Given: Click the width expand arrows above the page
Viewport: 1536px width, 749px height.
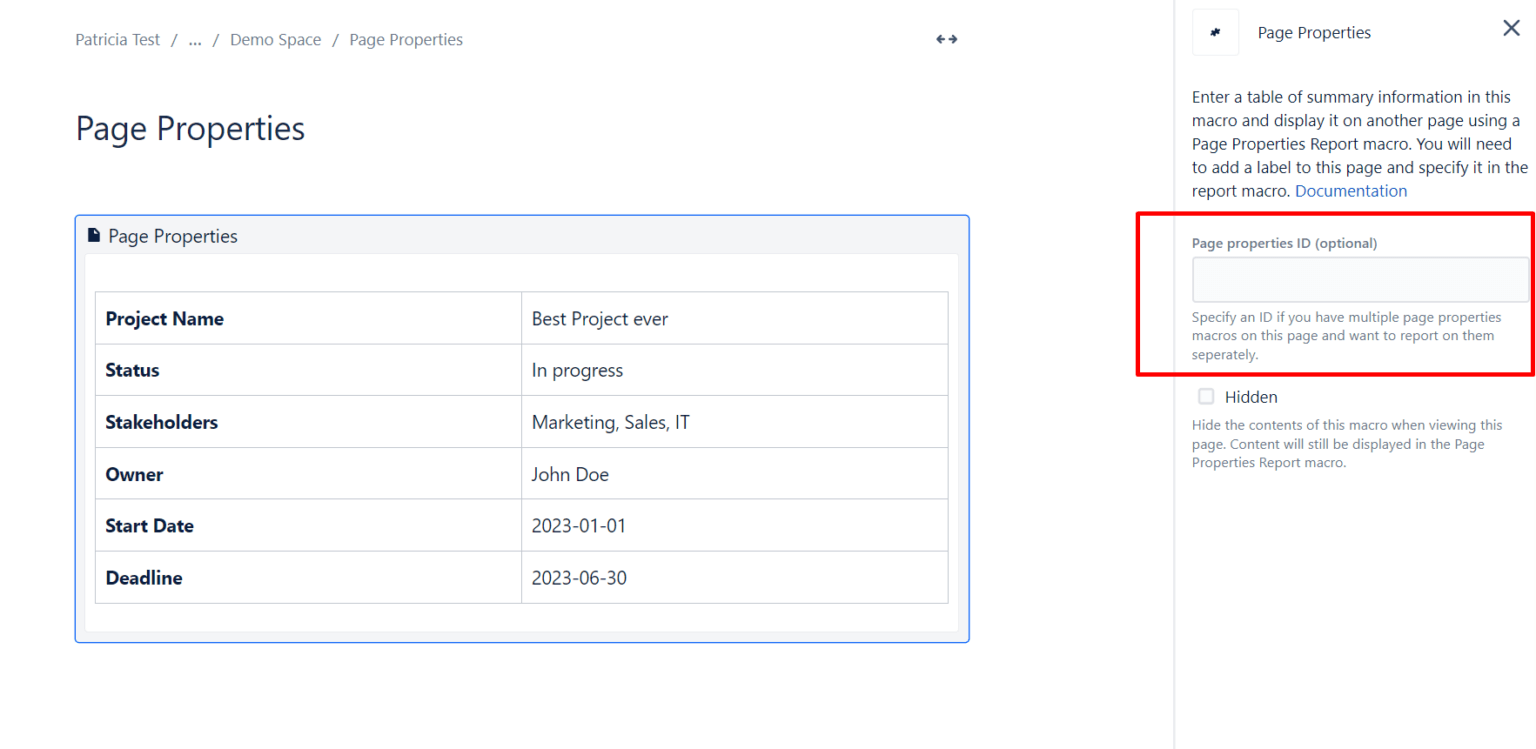Looking at the screenshot, I should [945, 38].
